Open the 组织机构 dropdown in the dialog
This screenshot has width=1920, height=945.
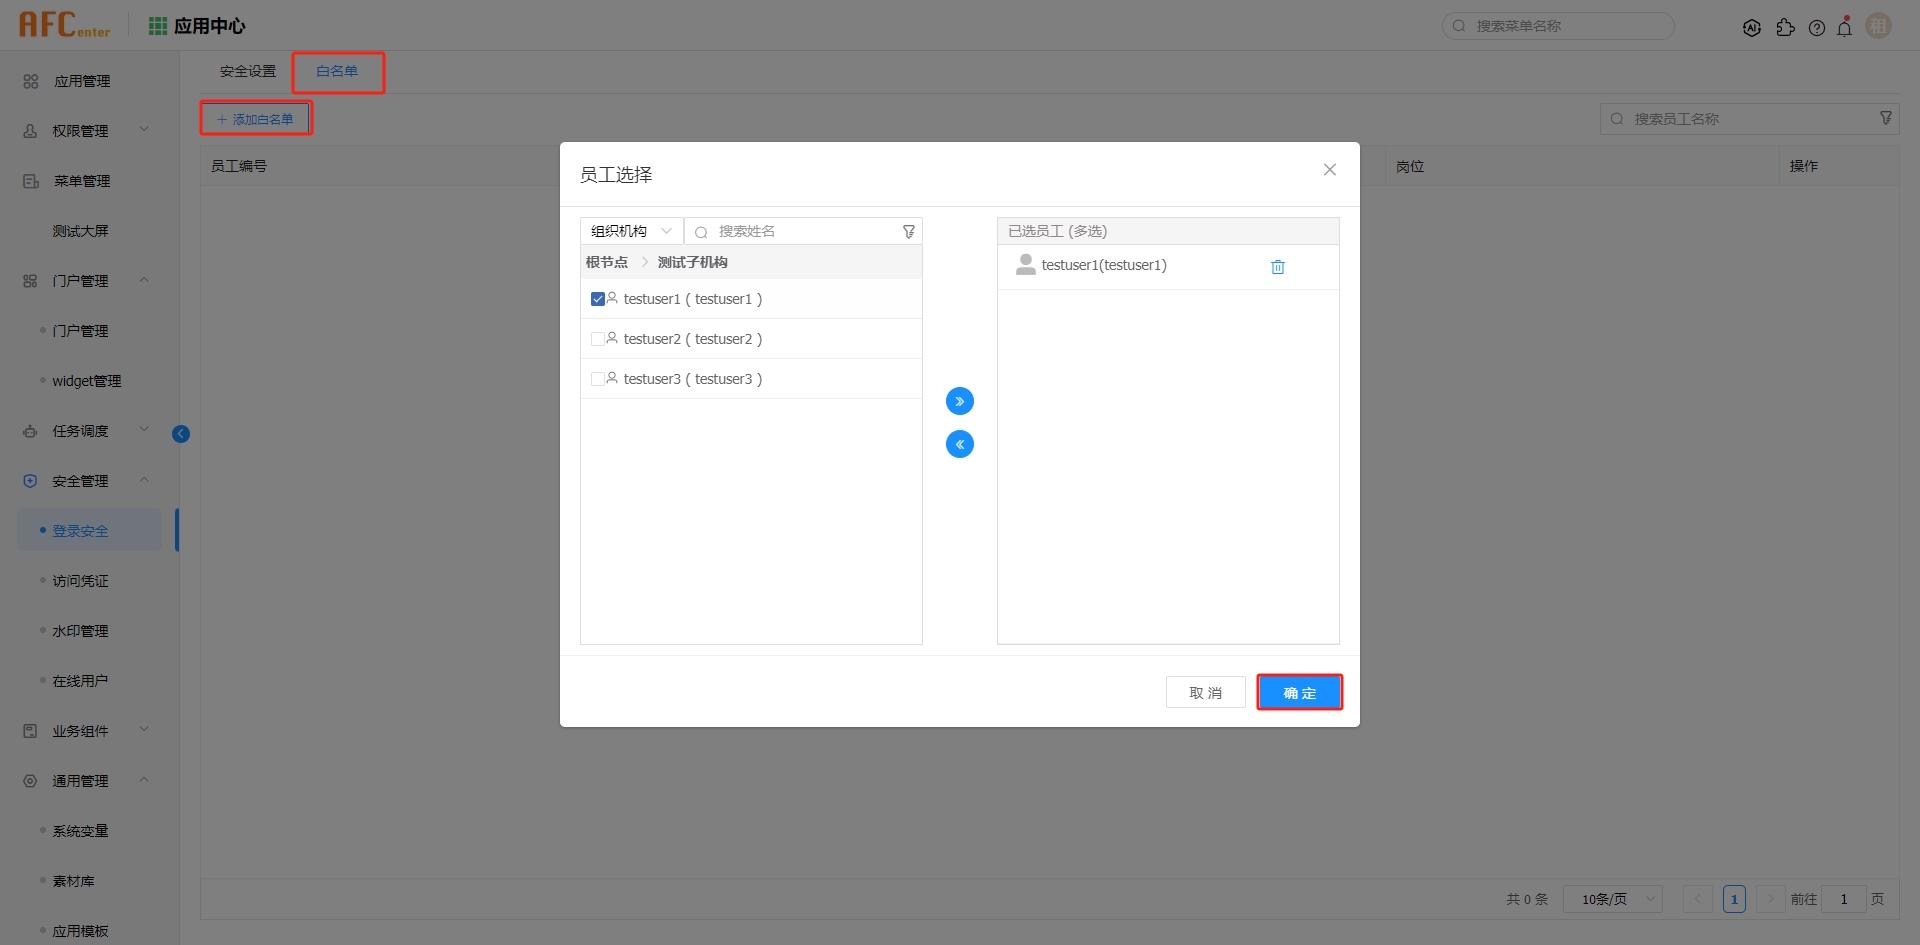point(630,230)
